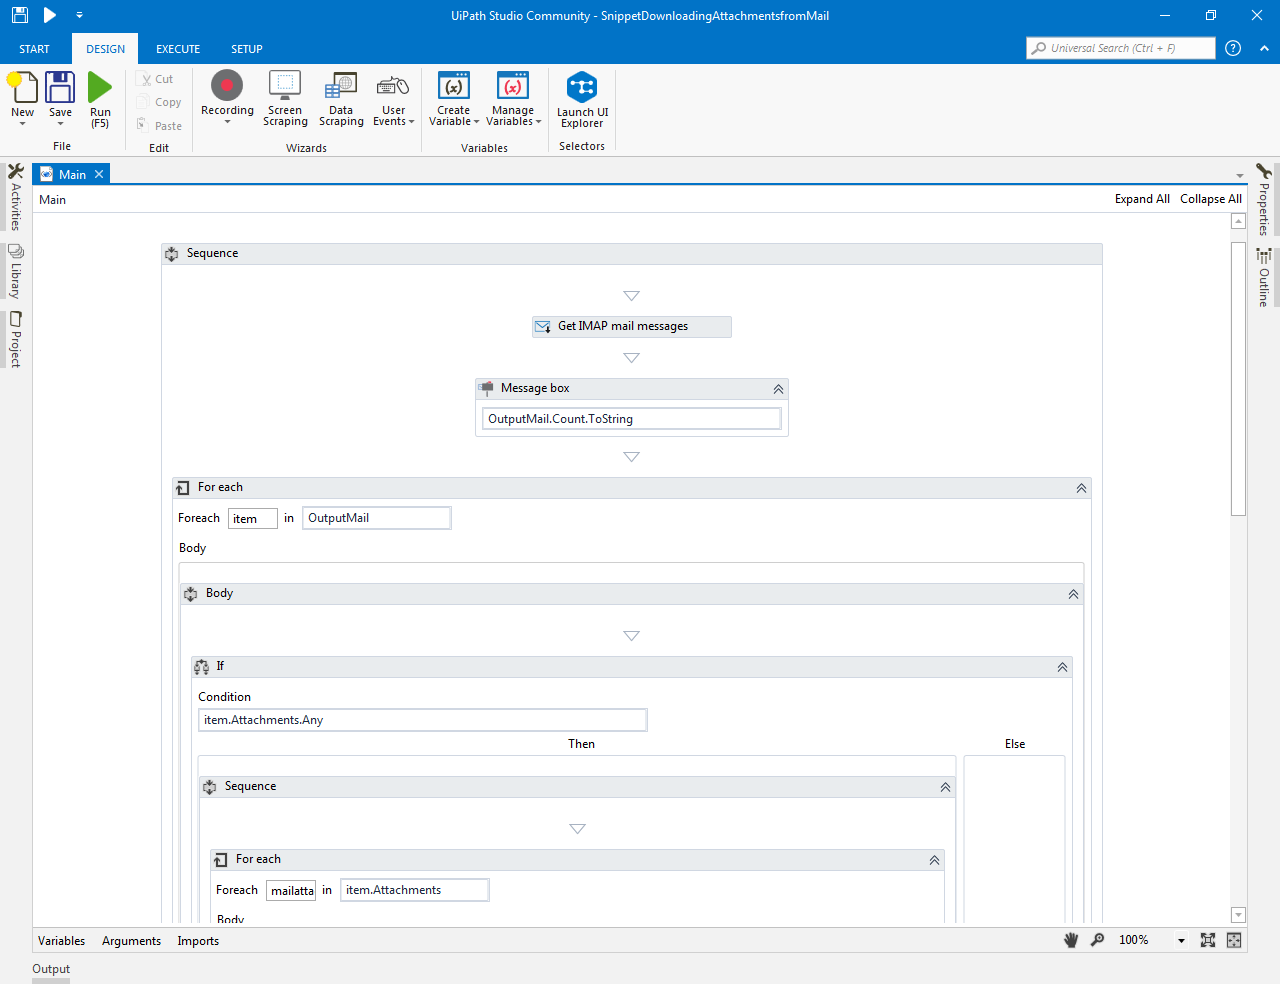Open the Output panel
Image resolution: width=1280 pixels, height=984 pixels.
51,969
